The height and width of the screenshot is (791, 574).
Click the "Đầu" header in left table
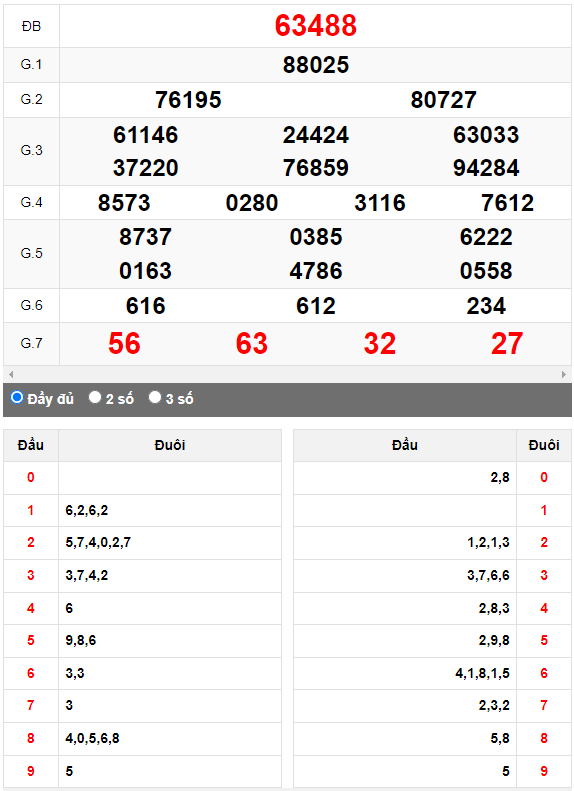(x=31, y=445)
